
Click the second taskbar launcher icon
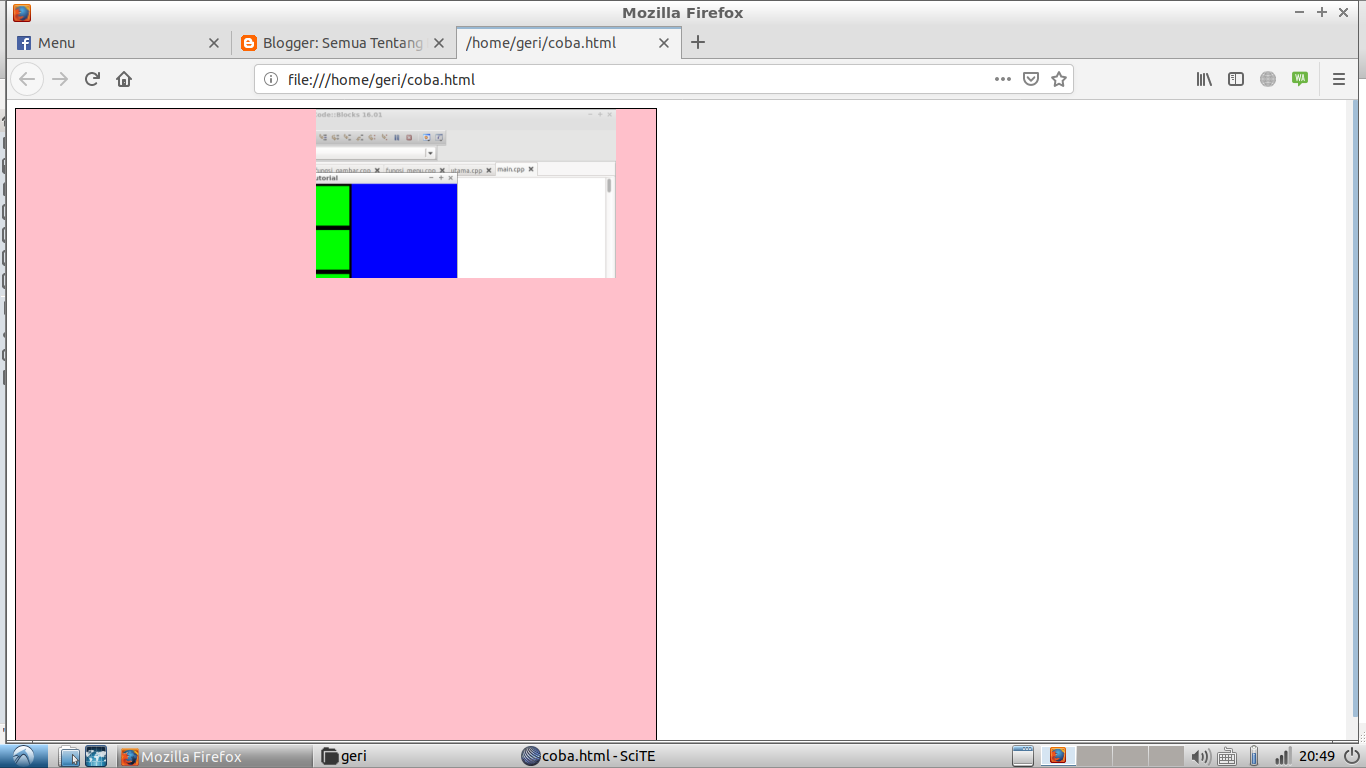(96, 756)
